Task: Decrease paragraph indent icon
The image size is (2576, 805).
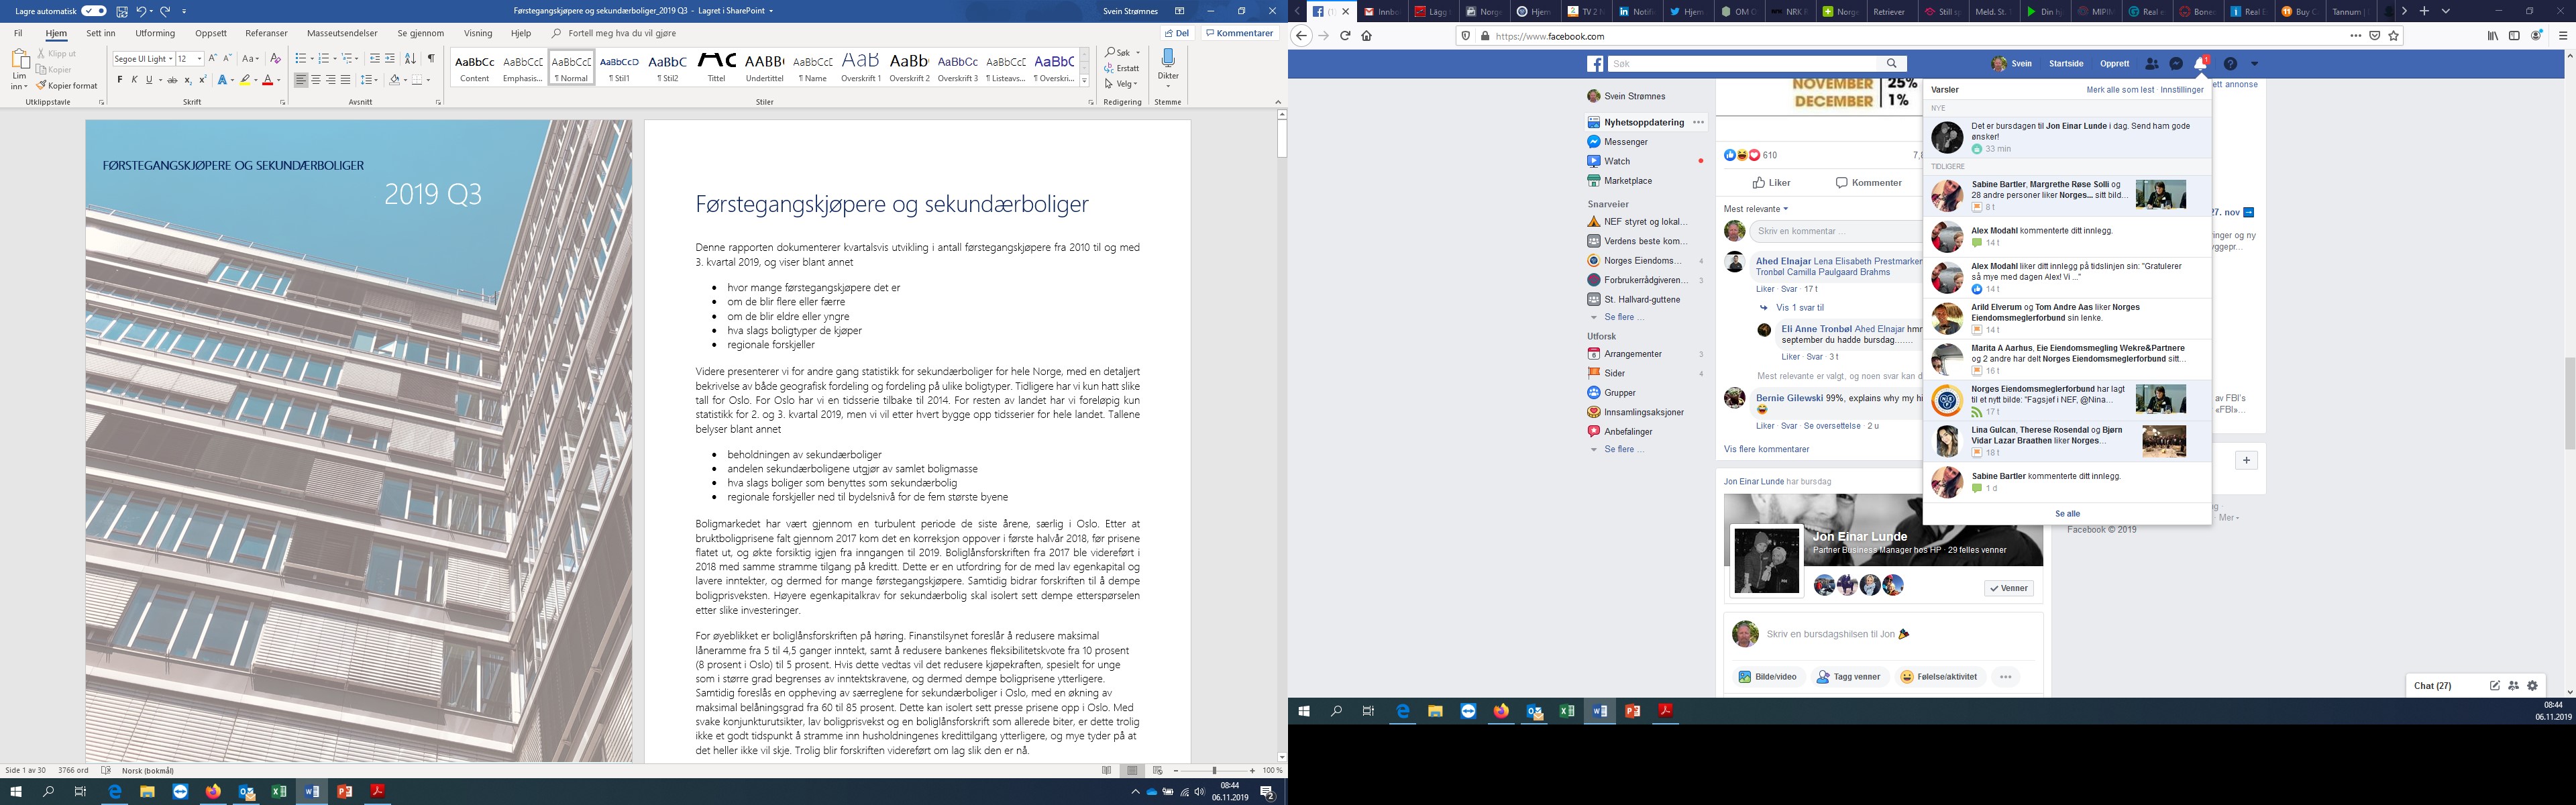Action: point(375,59)
